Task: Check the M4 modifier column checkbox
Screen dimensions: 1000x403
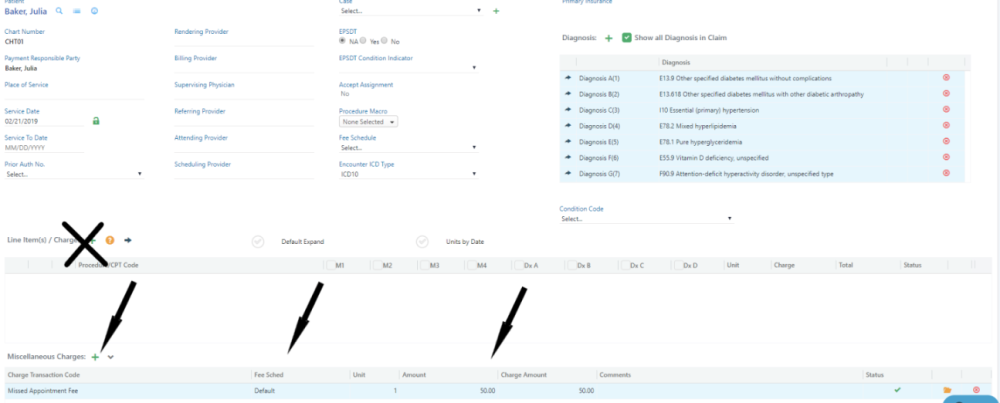Action: pyautogui.click(x=472, y=265)
